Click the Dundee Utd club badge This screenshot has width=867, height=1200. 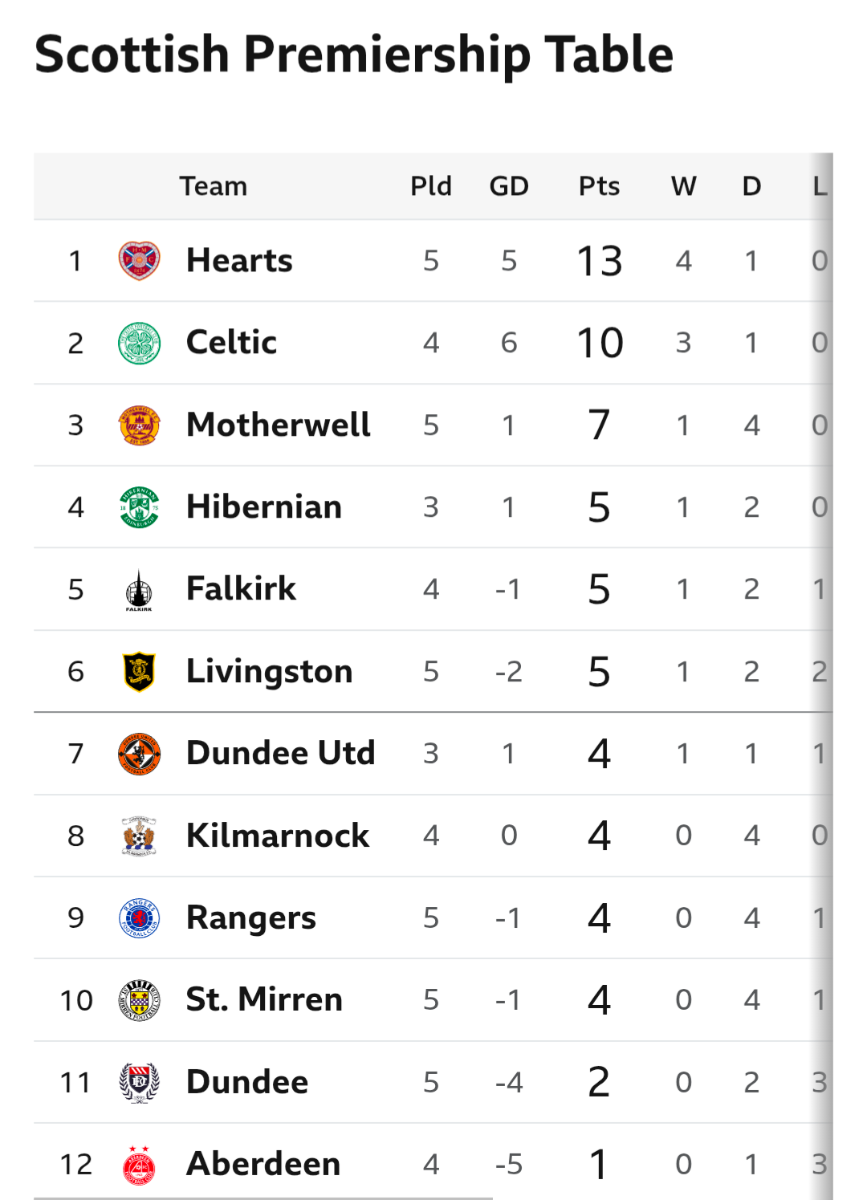point(139,753)
